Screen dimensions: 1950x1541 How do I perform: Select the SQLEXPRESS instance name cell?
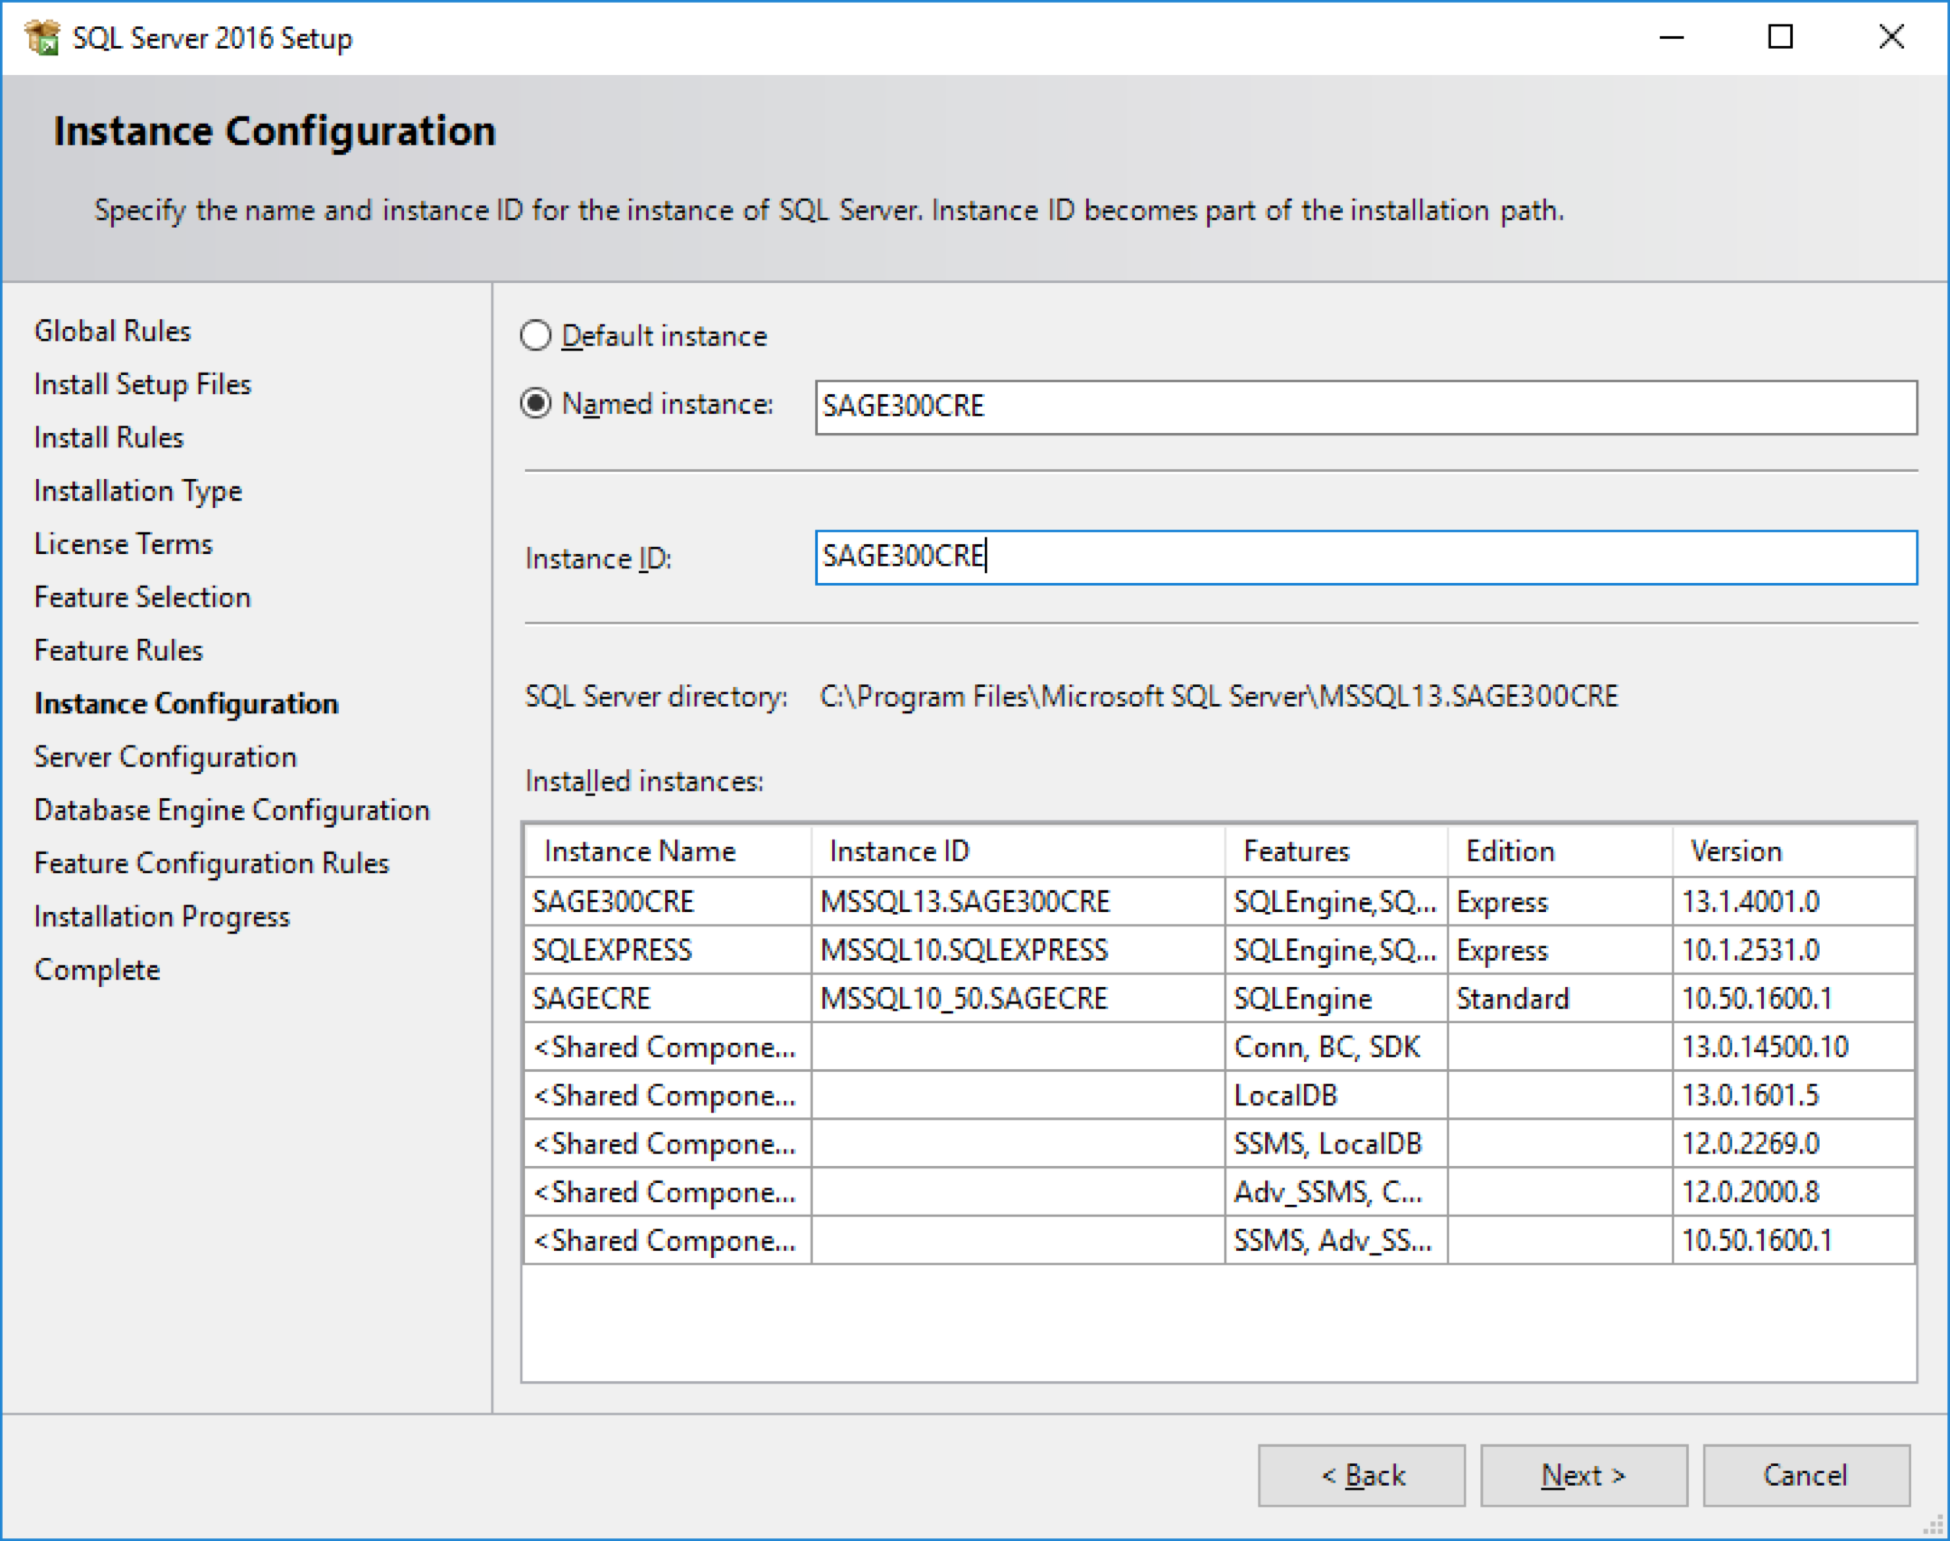coord(667,950)
